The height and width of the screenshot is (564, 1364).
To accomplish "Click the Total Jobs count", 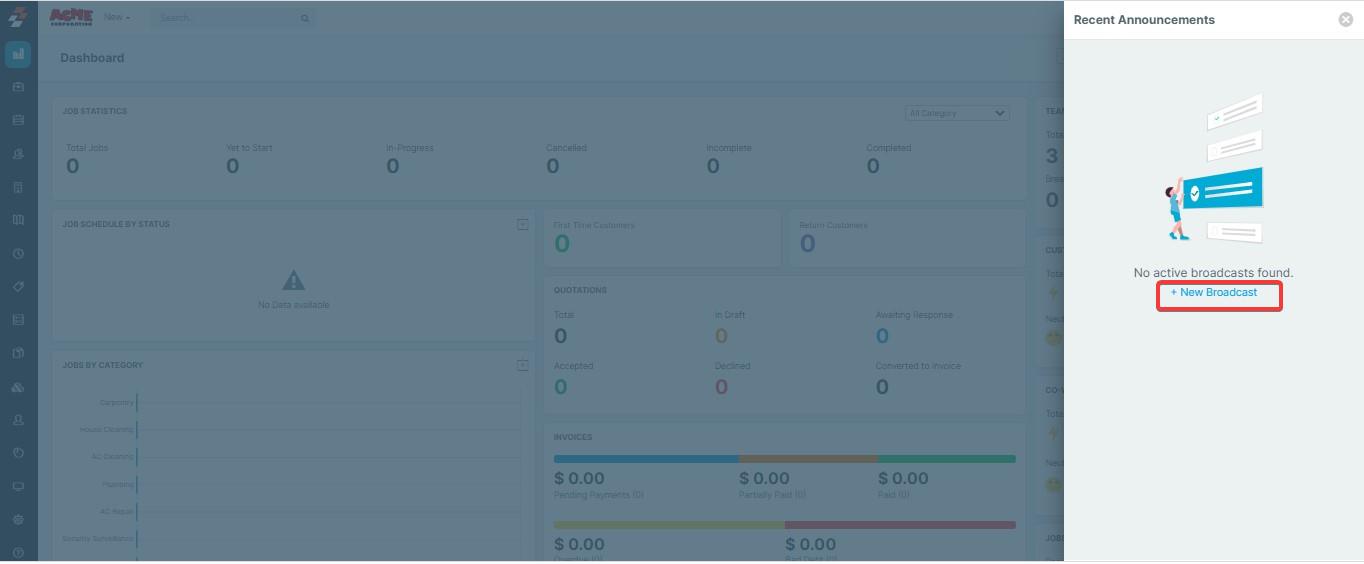I will pyautogui.click(x=72, y=166).
